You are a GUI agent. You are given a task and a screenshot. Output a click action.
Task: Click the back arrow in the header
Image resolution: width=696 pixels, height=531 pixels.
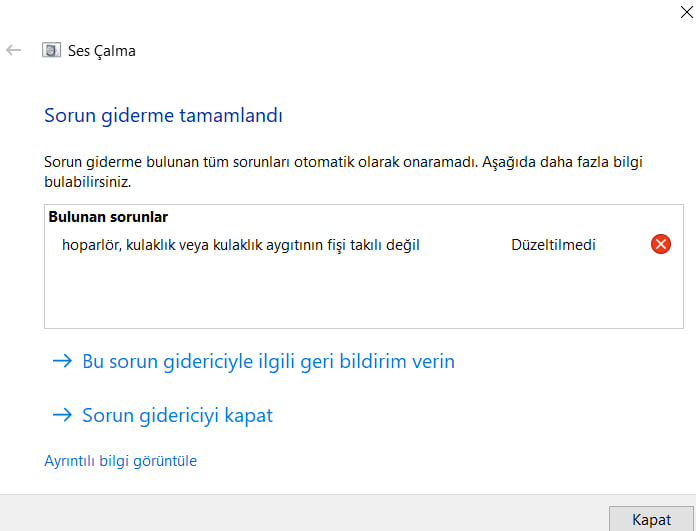click(14, 50)
